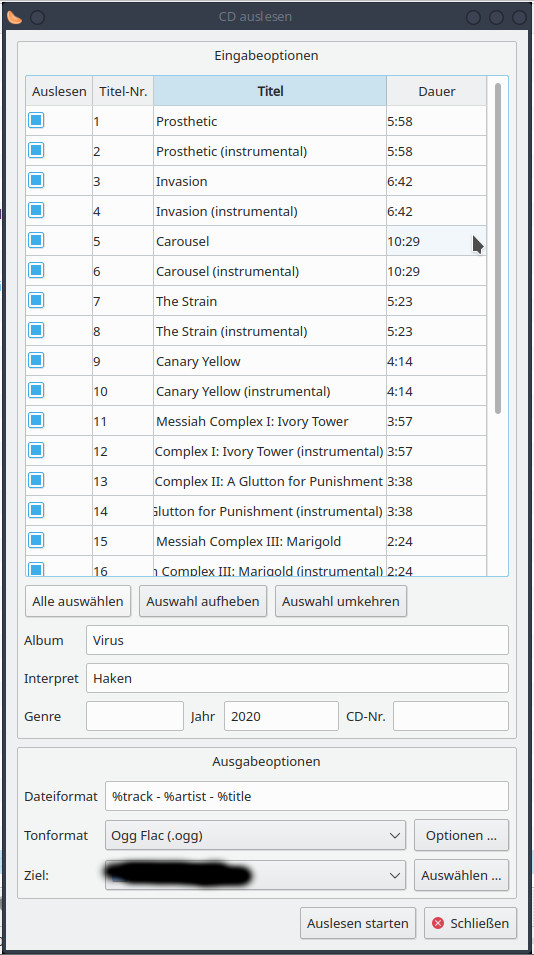Click Alle auswählen button
The image size is (534, 955).
(78, 601)
